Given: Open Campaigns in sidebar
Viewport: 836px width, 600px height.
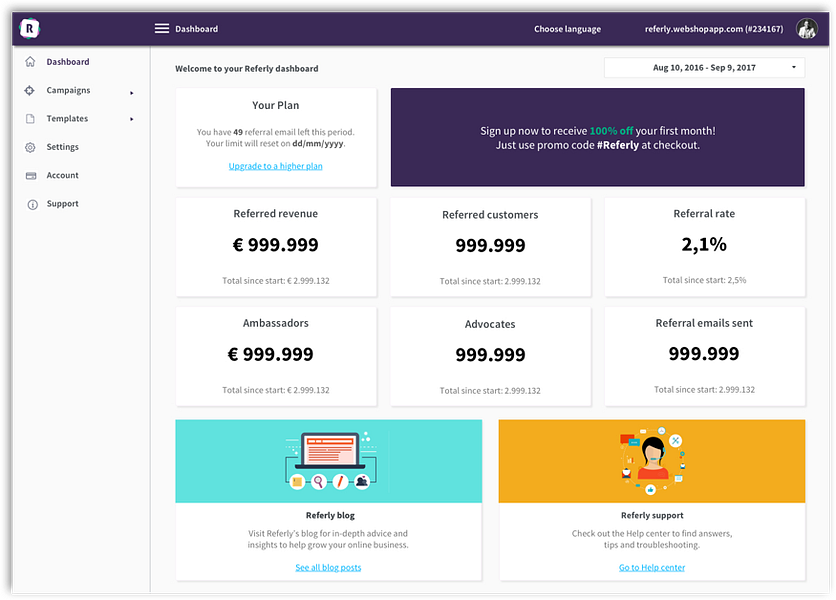Looking at the screenshot, I should pyautogui.click(x=68, y=90).
